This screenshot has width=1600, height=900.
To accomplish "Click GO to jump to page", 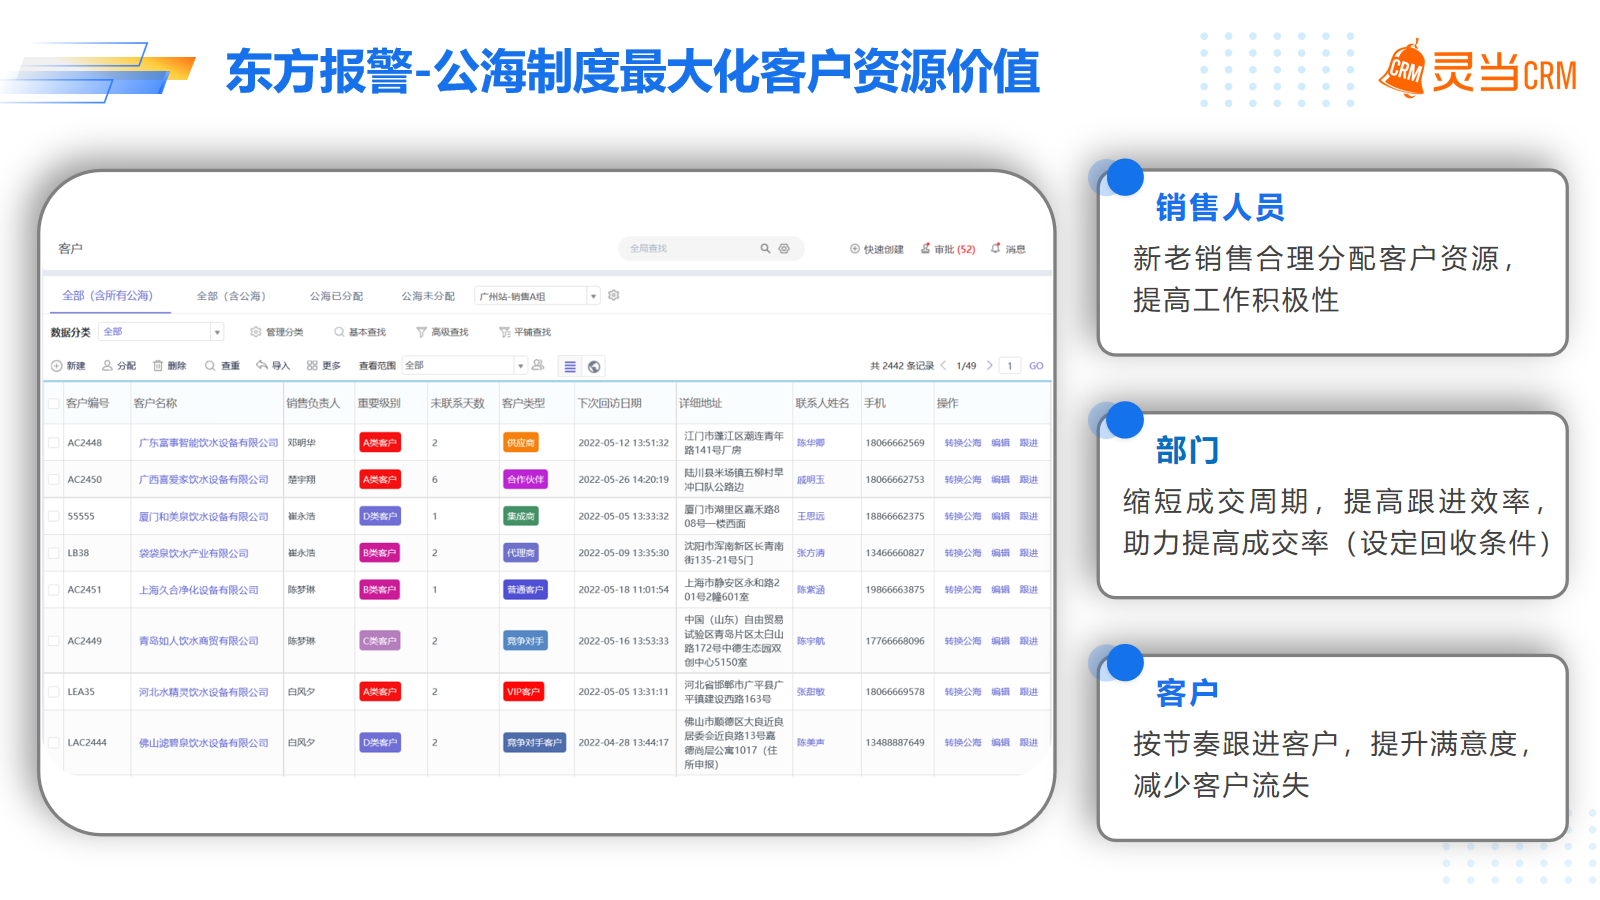I will point(1036,366).
